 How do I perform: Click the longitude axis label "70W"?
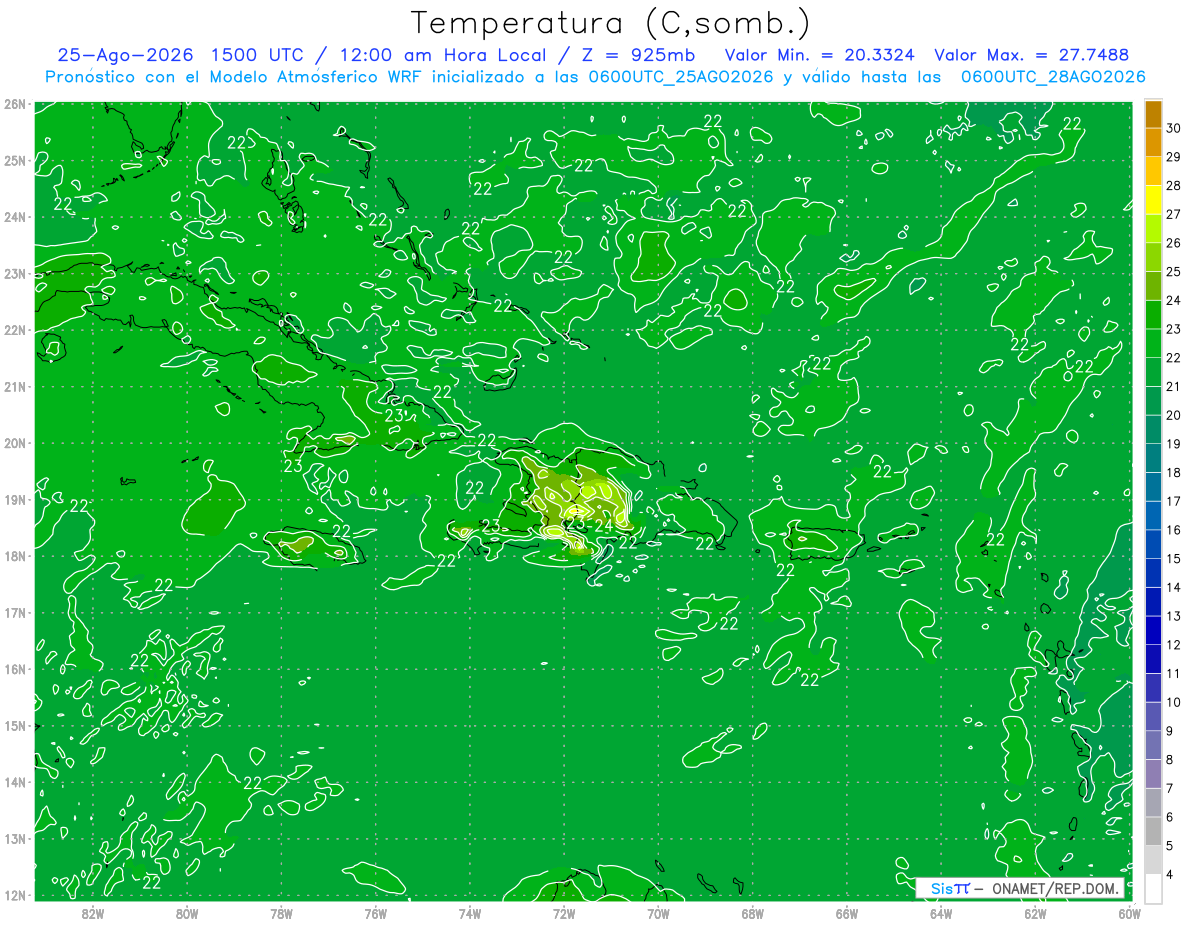coord(658,913)
